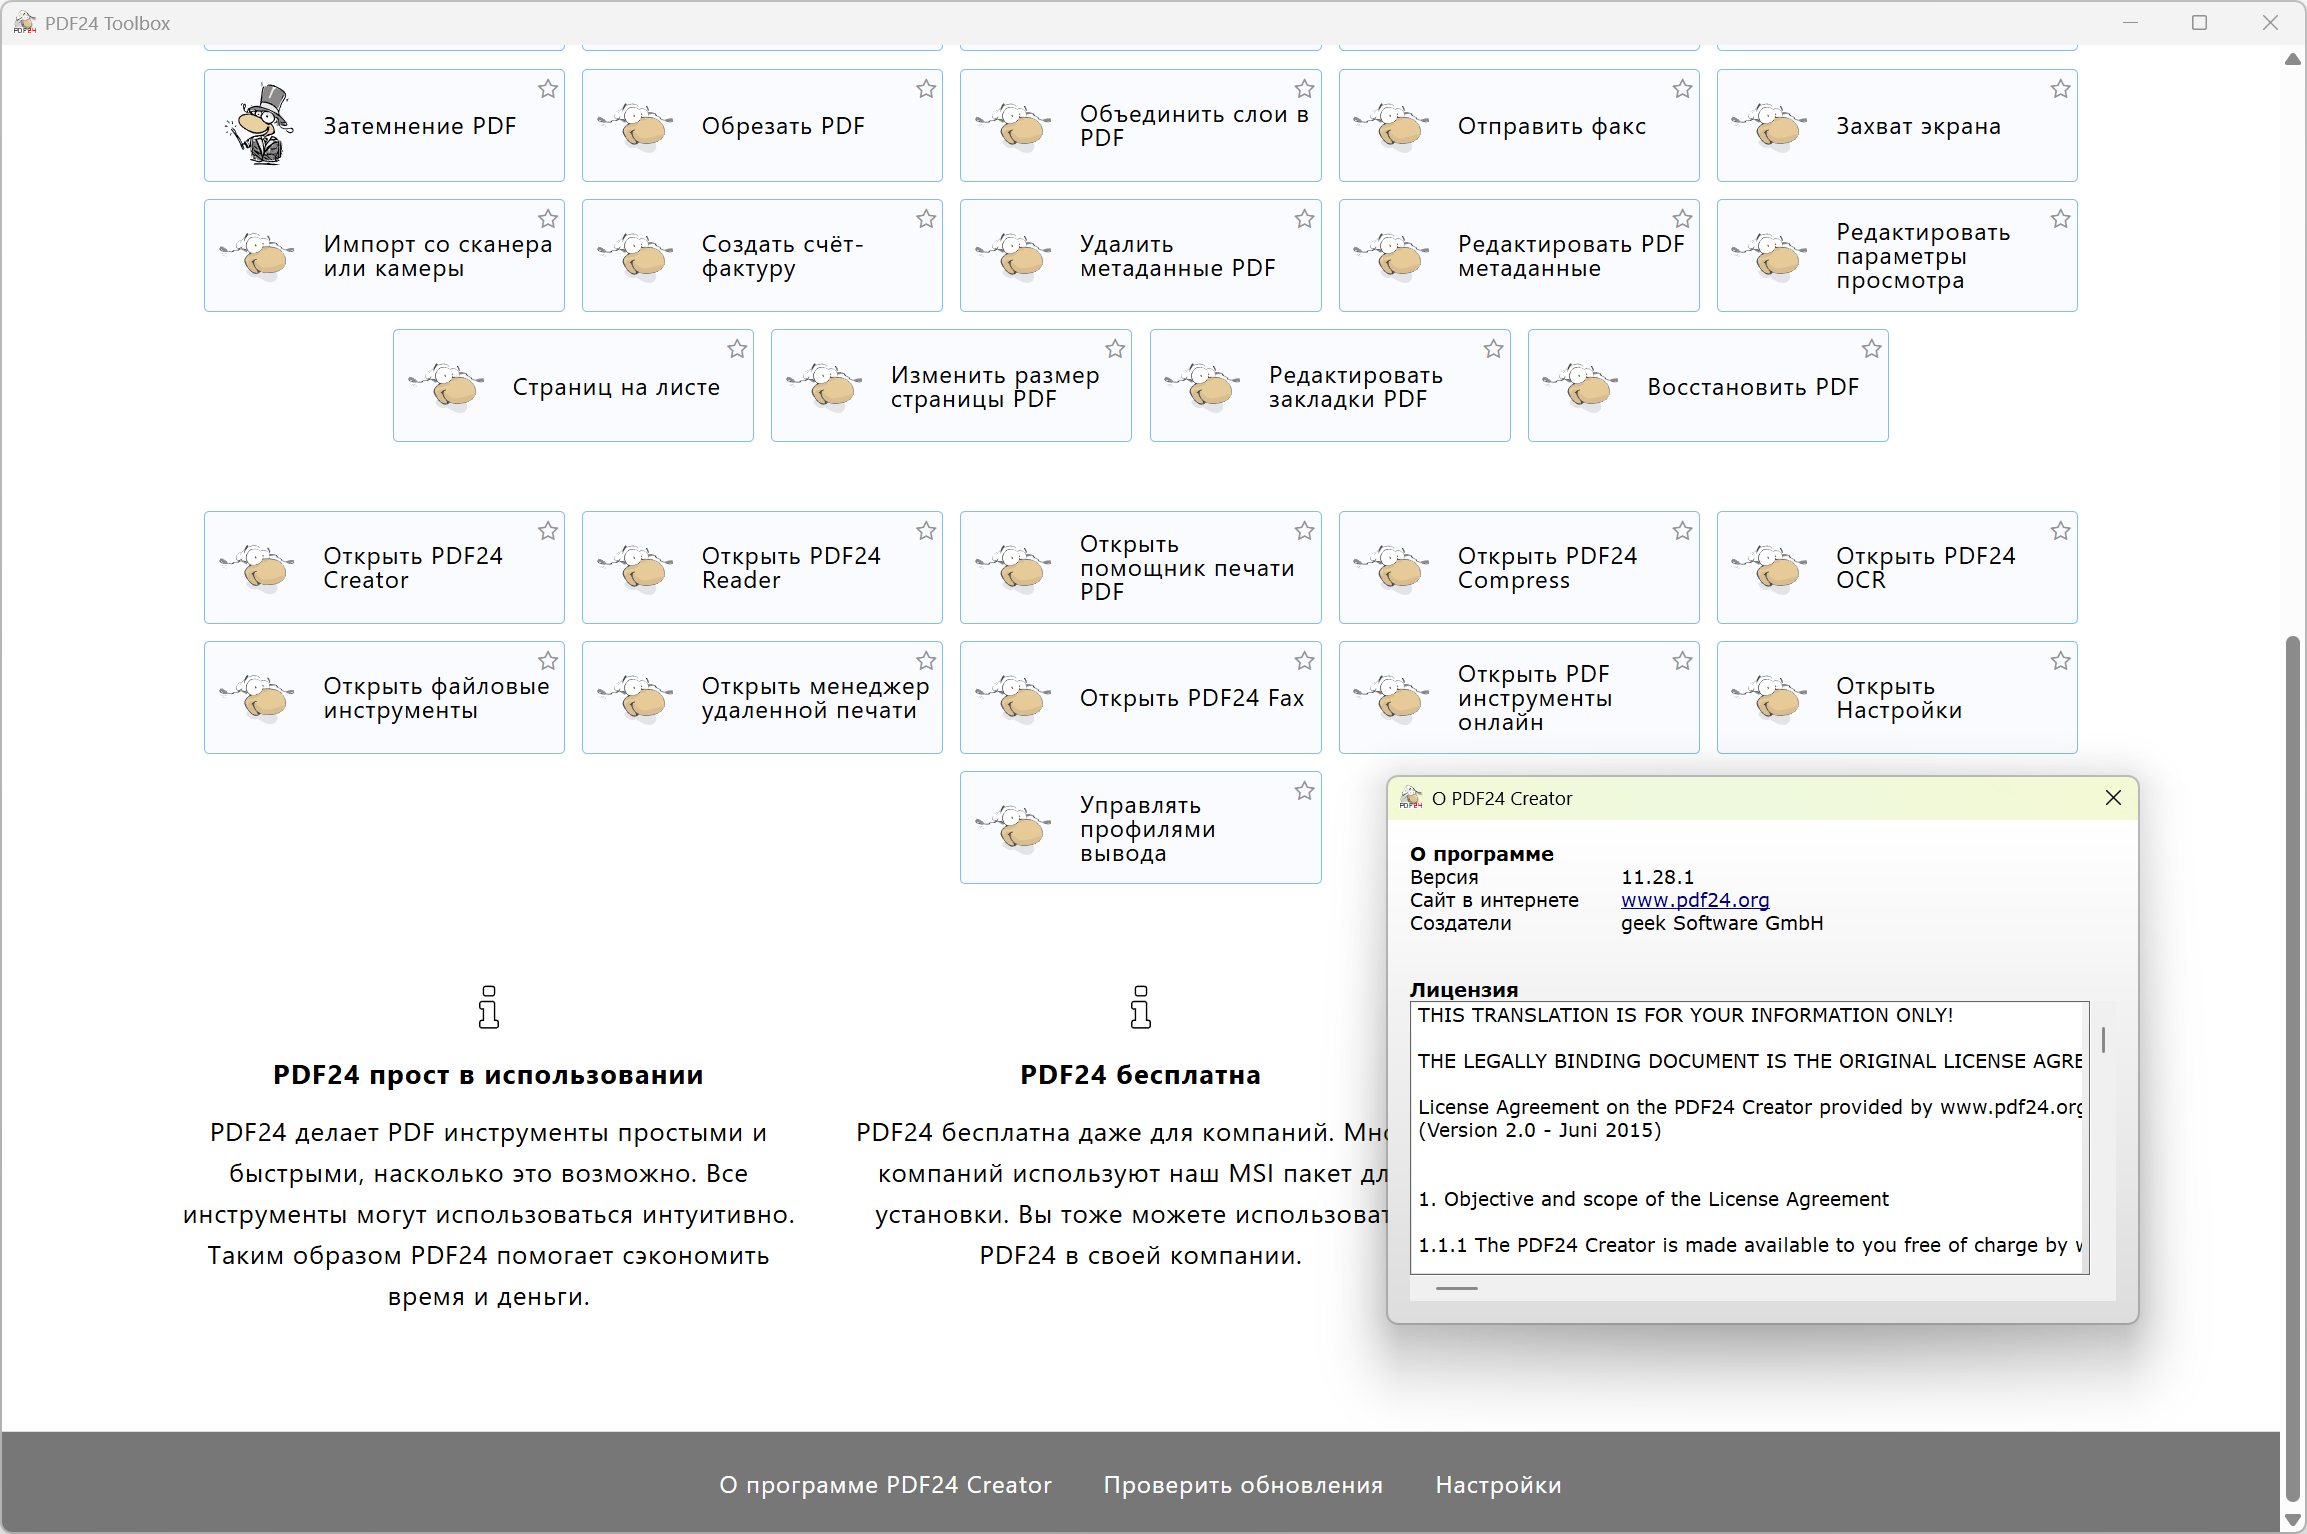Open the Открыть Настройки tile
The width and height of the screenshot is (2307, 1534).
click(x=1897, y=698)
